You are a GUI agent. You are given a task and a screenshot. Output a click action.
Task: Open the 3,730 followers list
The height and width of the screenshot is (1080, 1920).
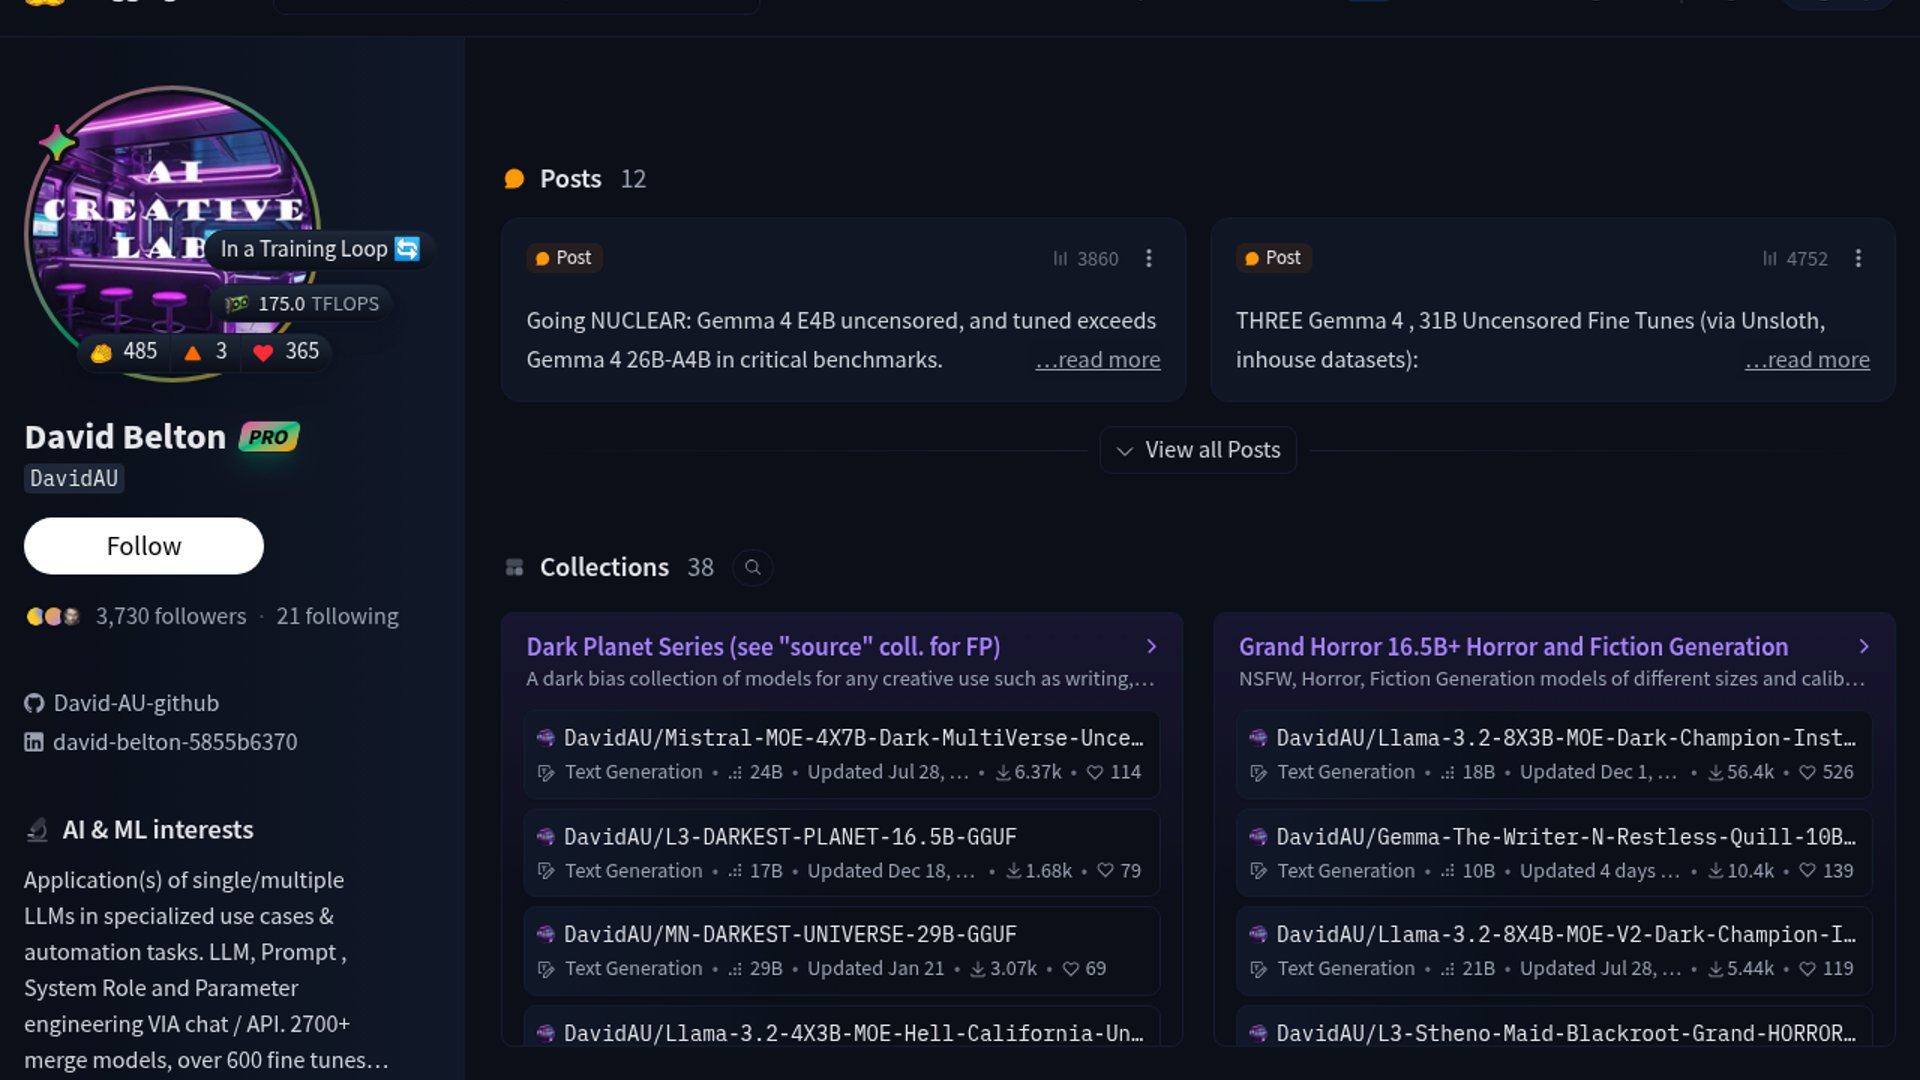pos(170,617)
